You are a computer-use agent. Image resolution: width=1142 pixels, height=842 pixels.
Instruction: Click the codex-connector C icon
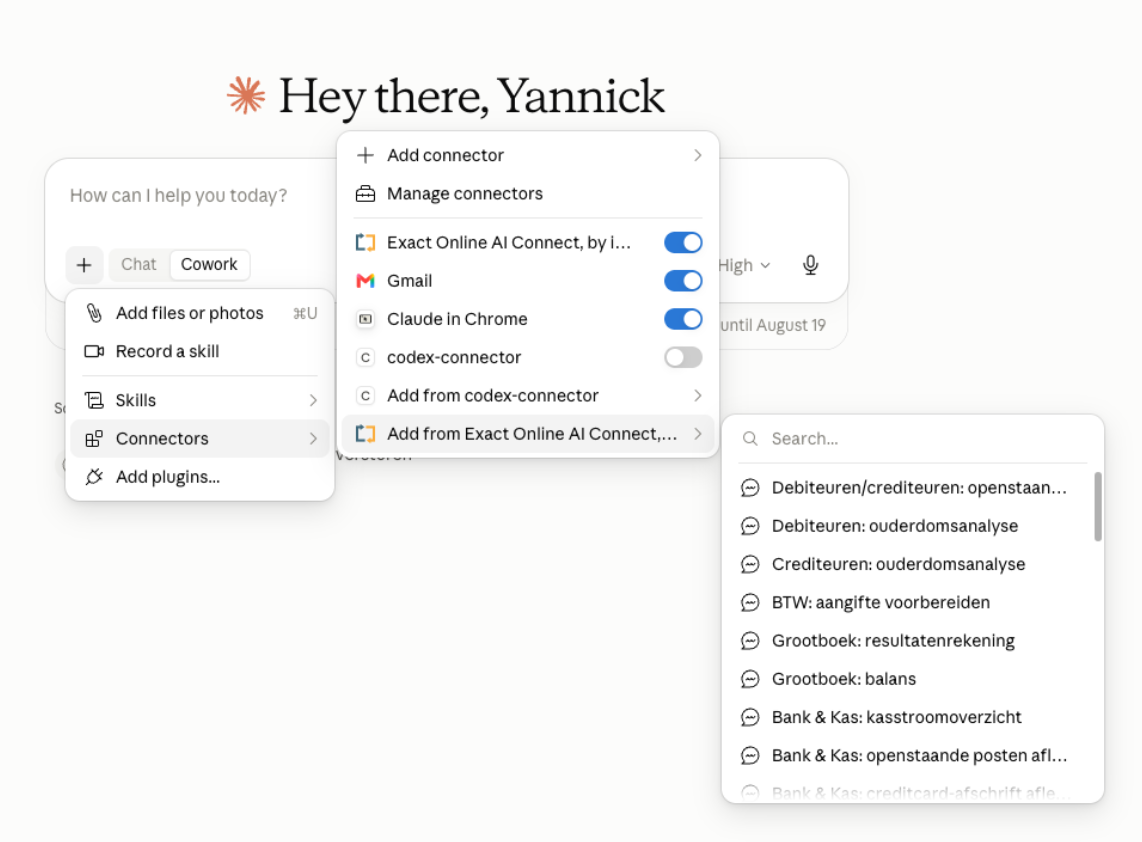[365, 358]
